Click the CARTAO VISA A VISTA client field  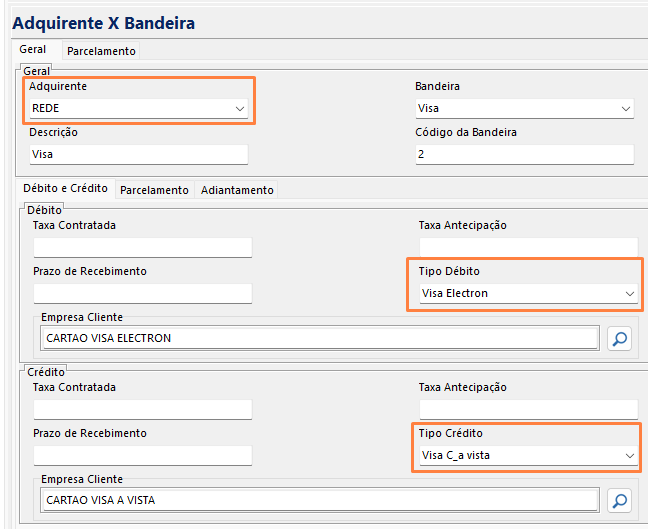tap(319, 501)
